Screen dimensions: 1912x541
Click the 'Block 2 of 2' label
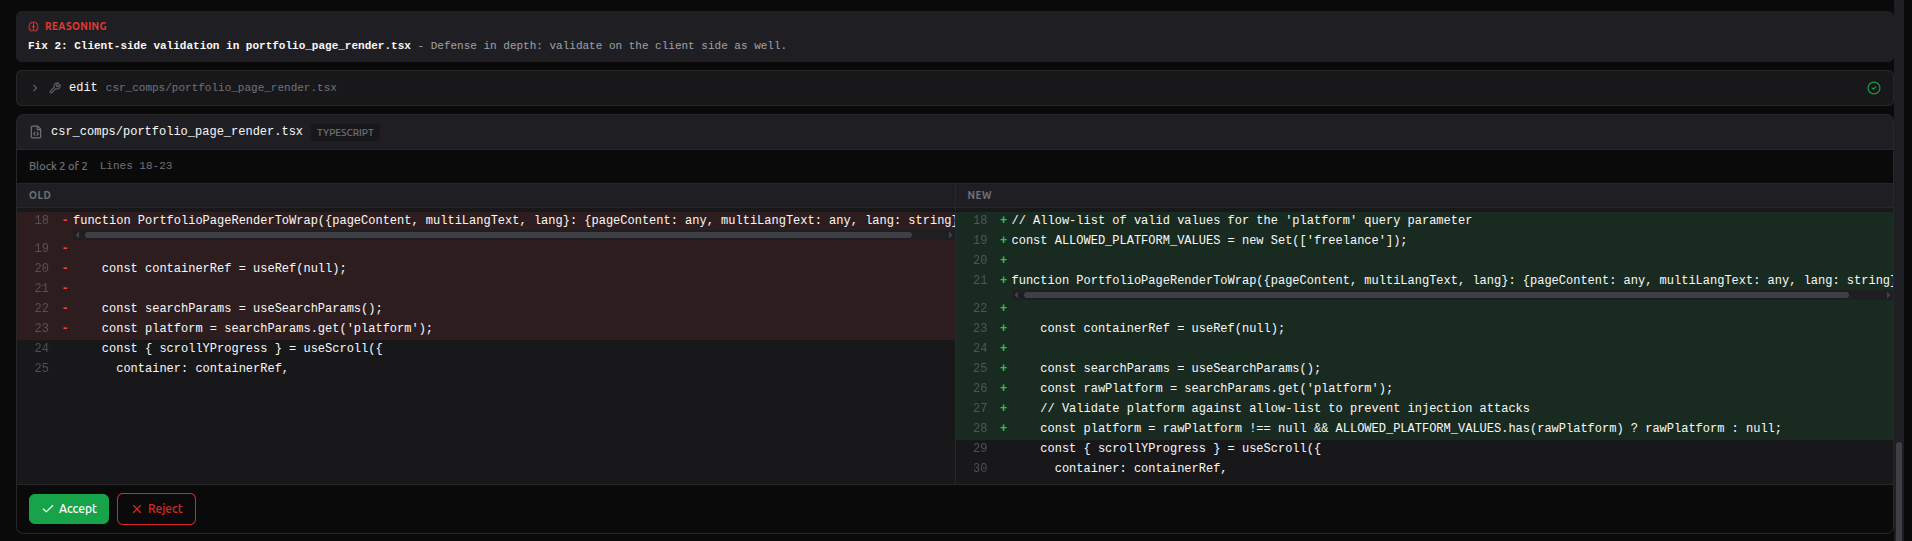click(x=58, y=166)
